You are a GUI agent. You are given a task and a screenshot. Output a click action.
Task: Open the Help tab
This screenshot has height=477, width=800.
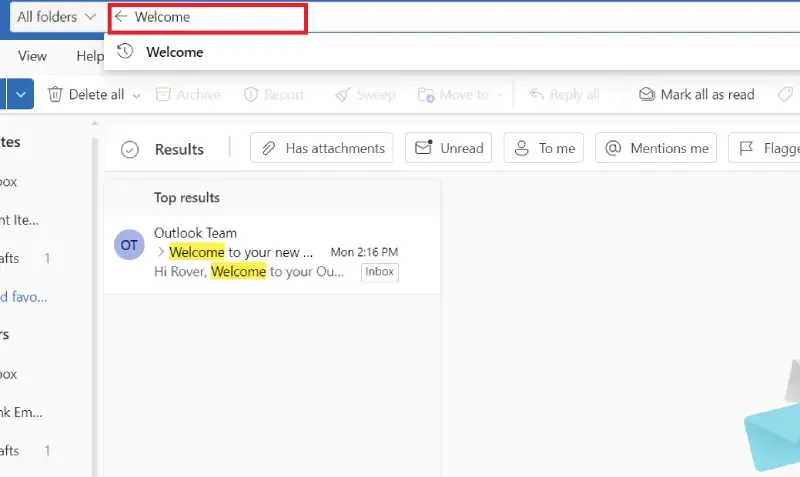tap(90, 56)
